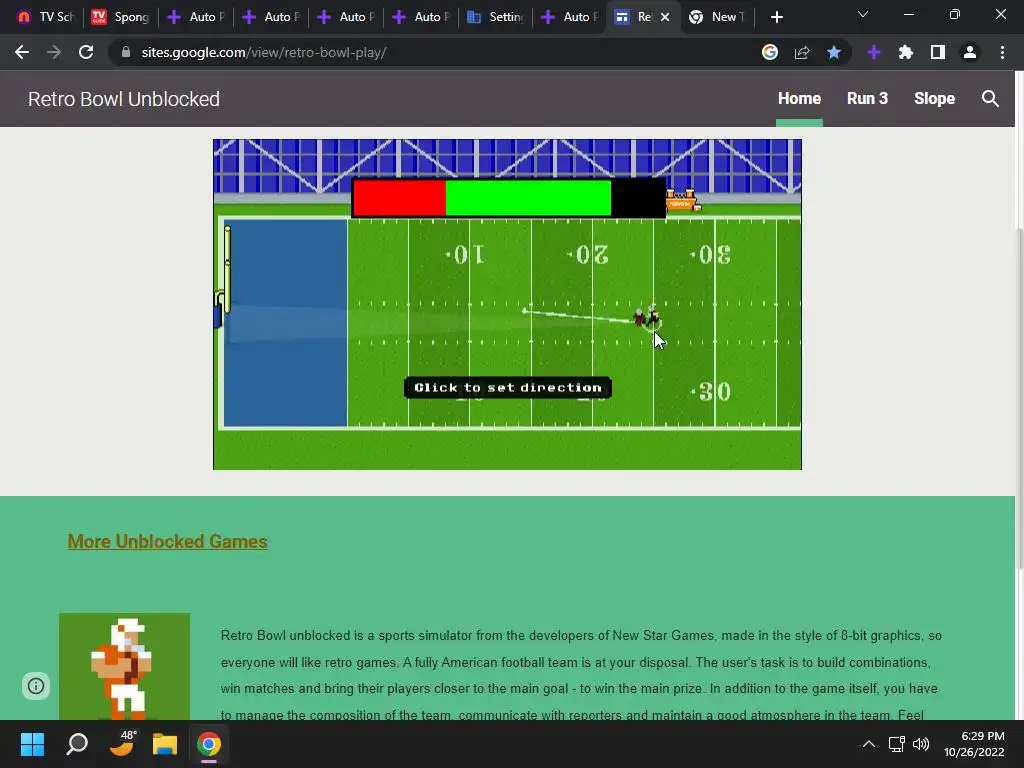Click the green zone of the power meter
Image resolution: width=1024 pixels, height=768 pixels.
click(528, 198)
